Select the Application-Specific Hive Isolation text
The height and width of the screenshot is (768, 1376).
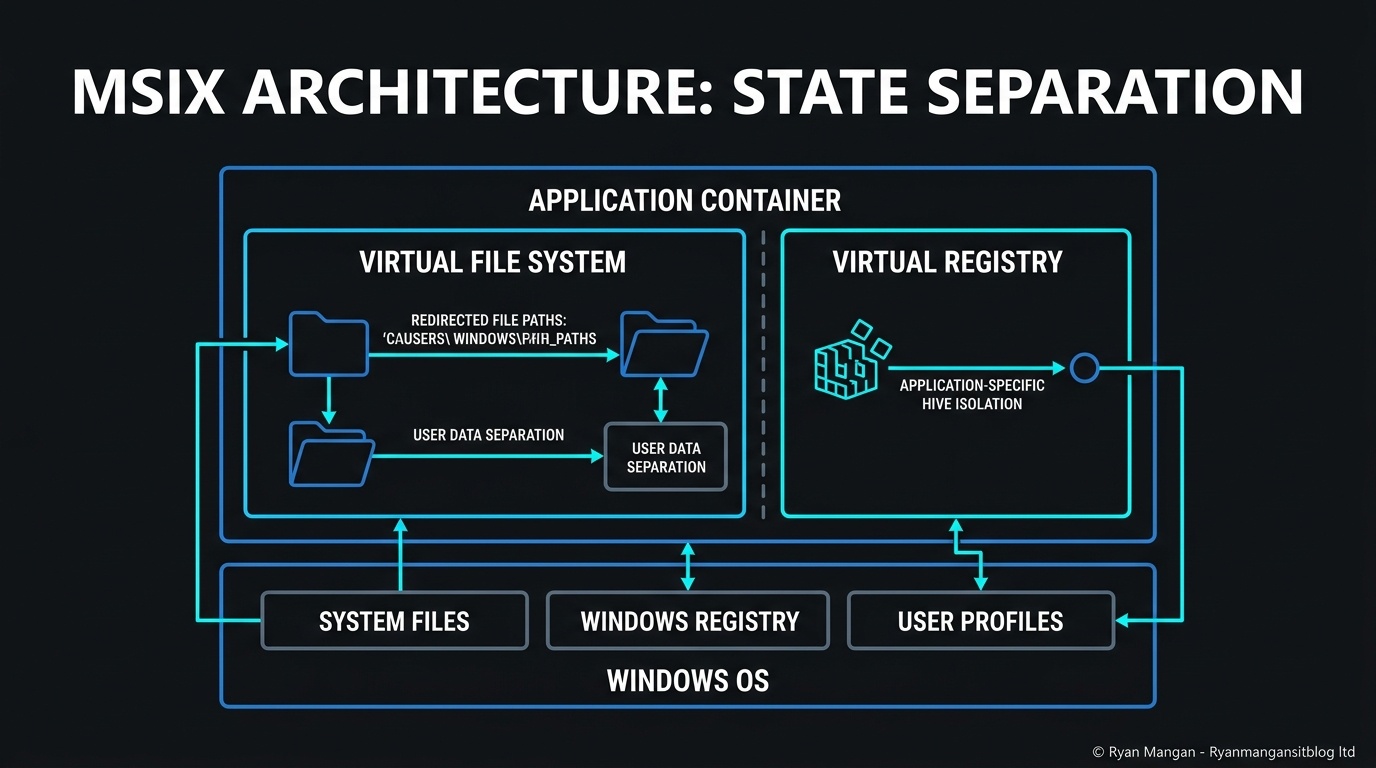972,394
